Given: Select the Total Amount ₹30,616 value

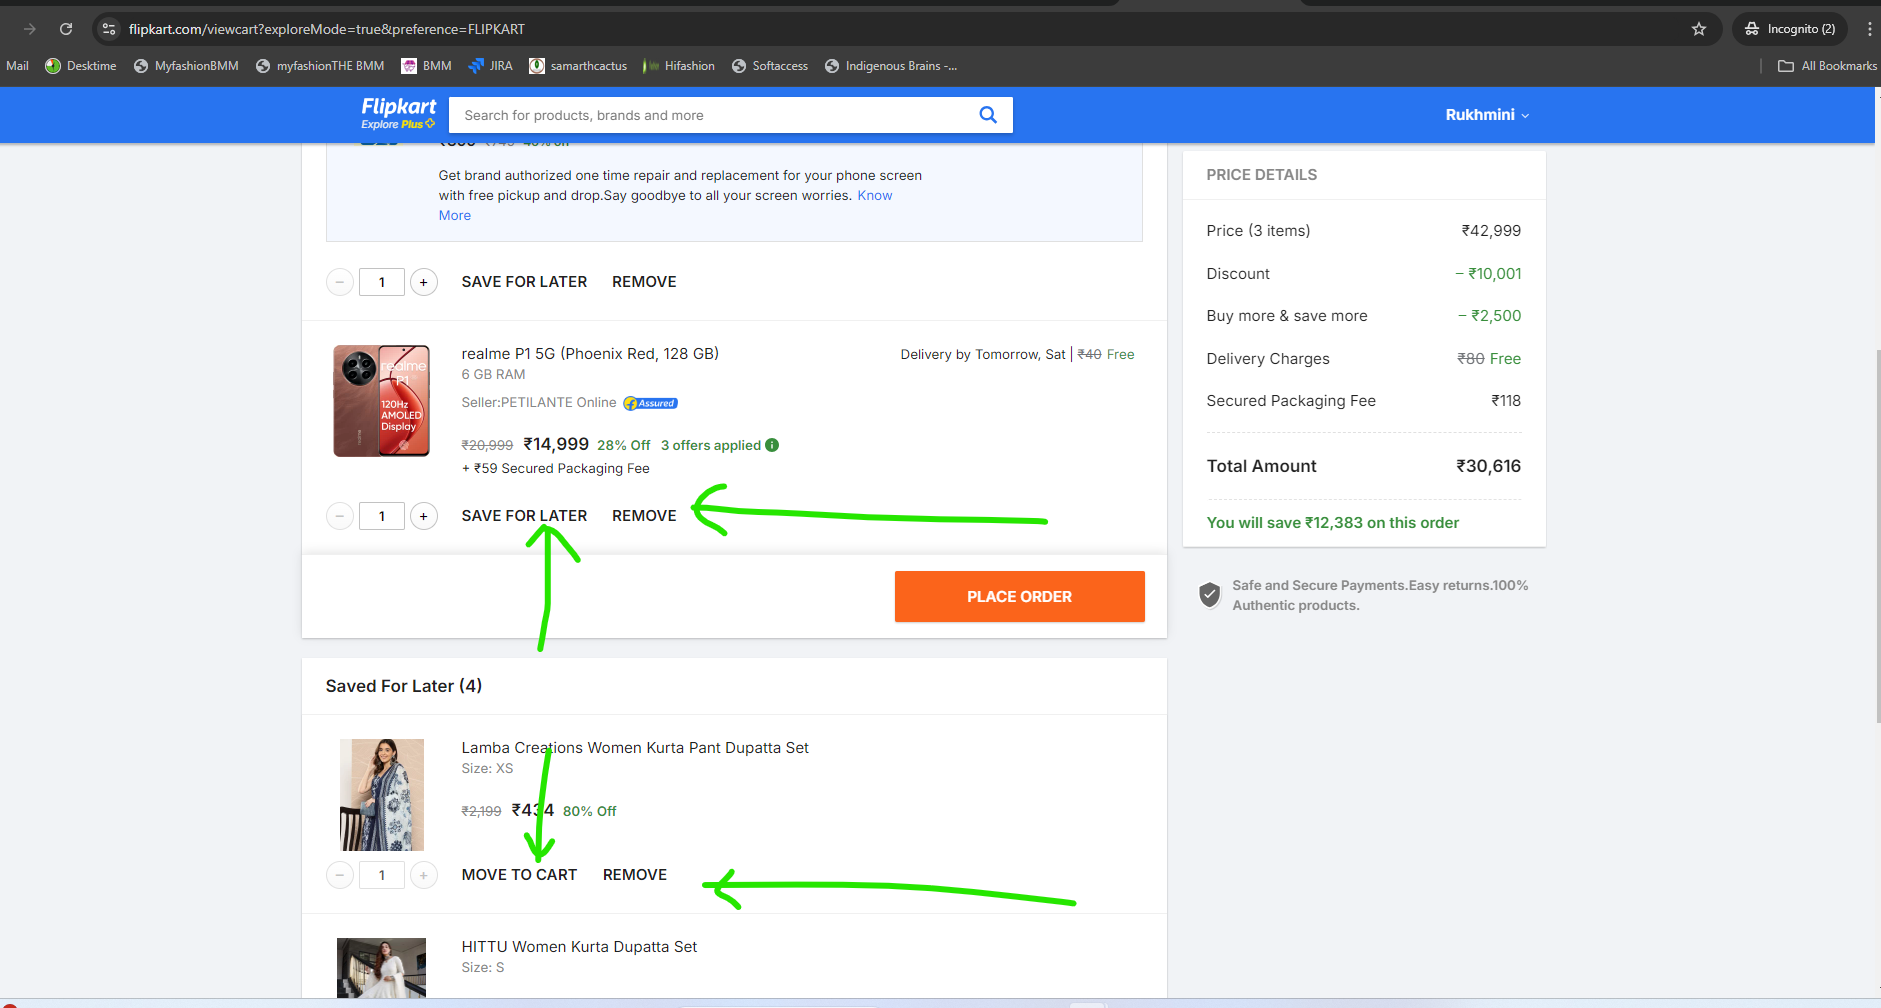Looking at the screenshot, I should coord(1488,466).
